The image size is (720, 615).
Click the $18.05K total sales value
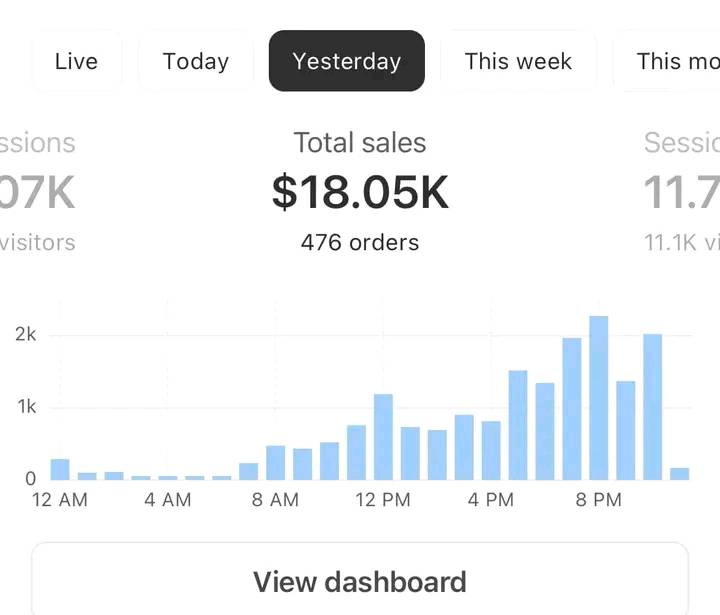pos(360,192)
